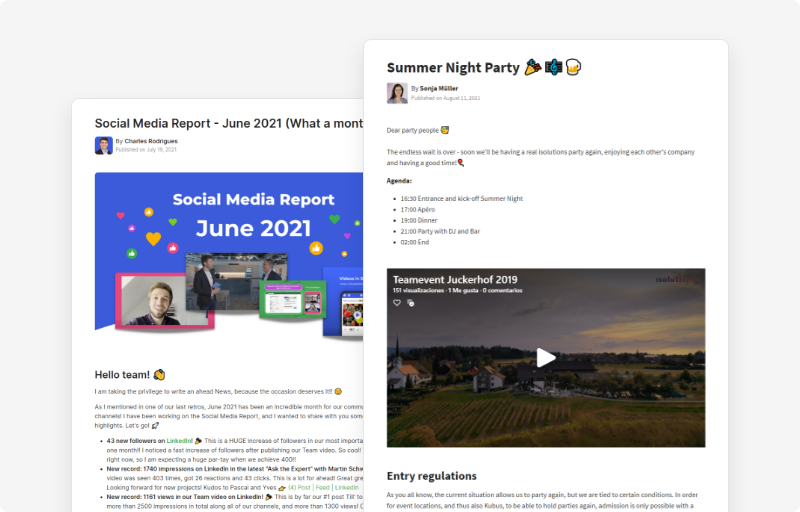The image size is (800, 512).
Task: Click the party popper emoji in the title
Action: pos(533,67)
